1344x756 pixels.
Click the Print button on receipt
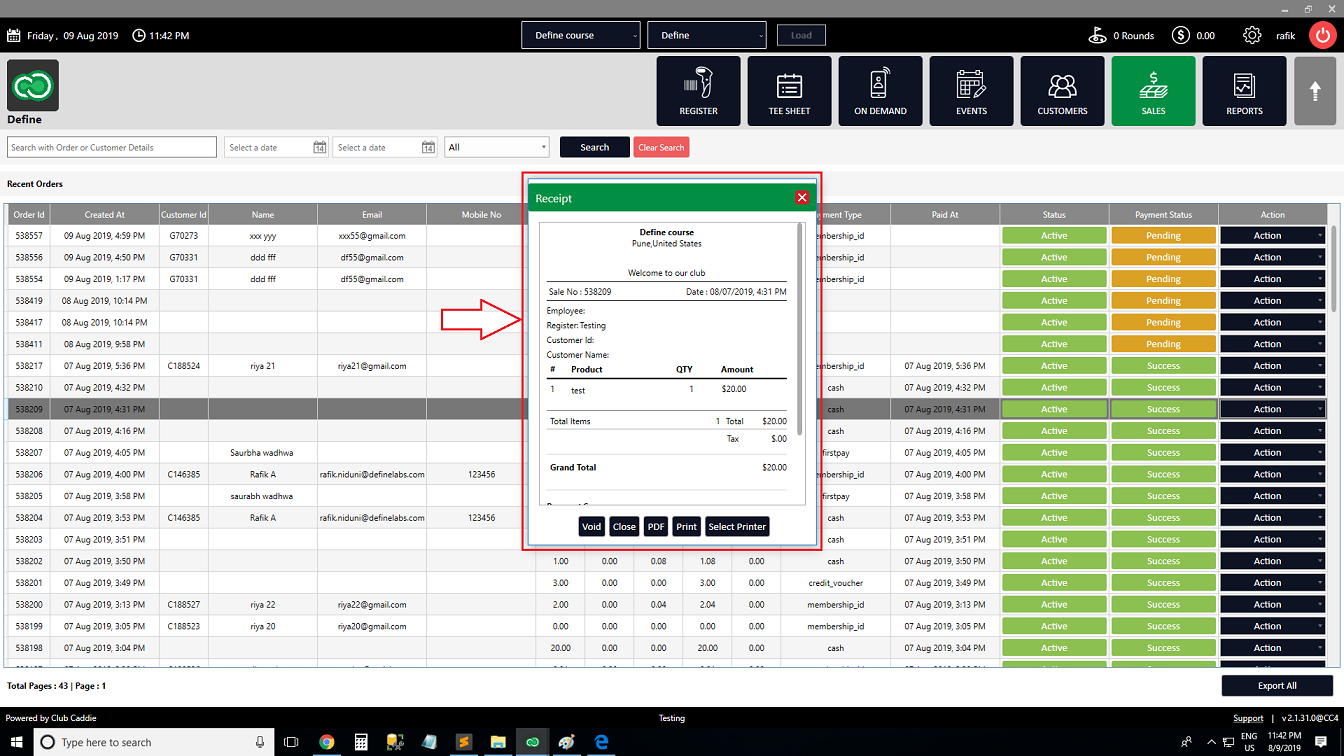click(686, 527)
